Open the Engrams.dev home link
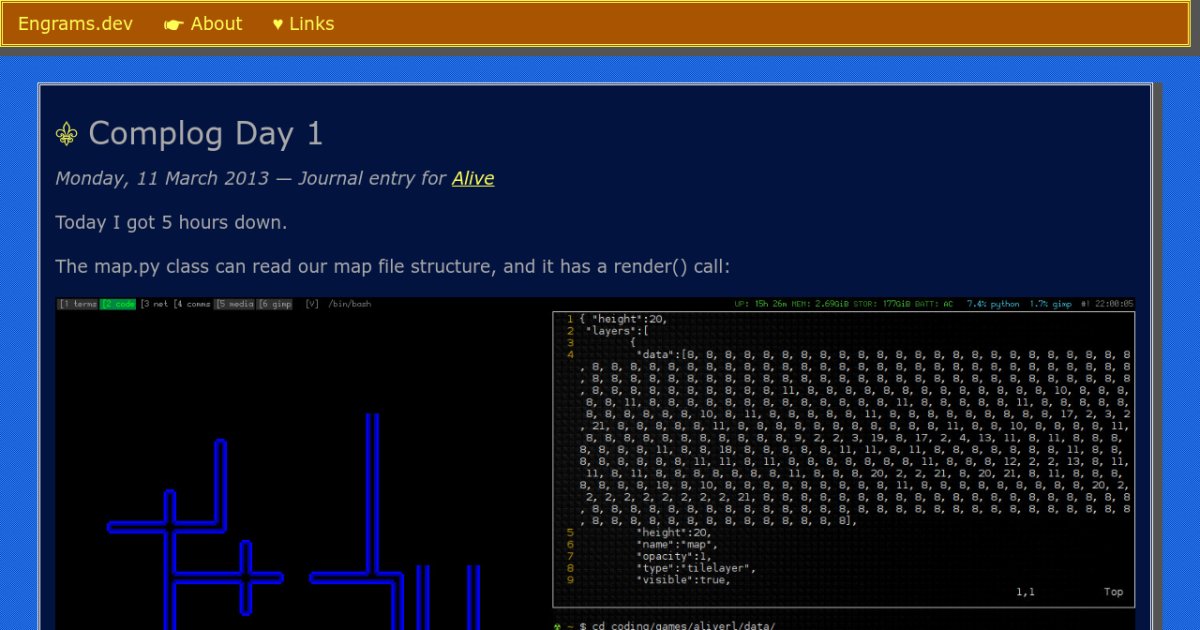 click(75, 24)
